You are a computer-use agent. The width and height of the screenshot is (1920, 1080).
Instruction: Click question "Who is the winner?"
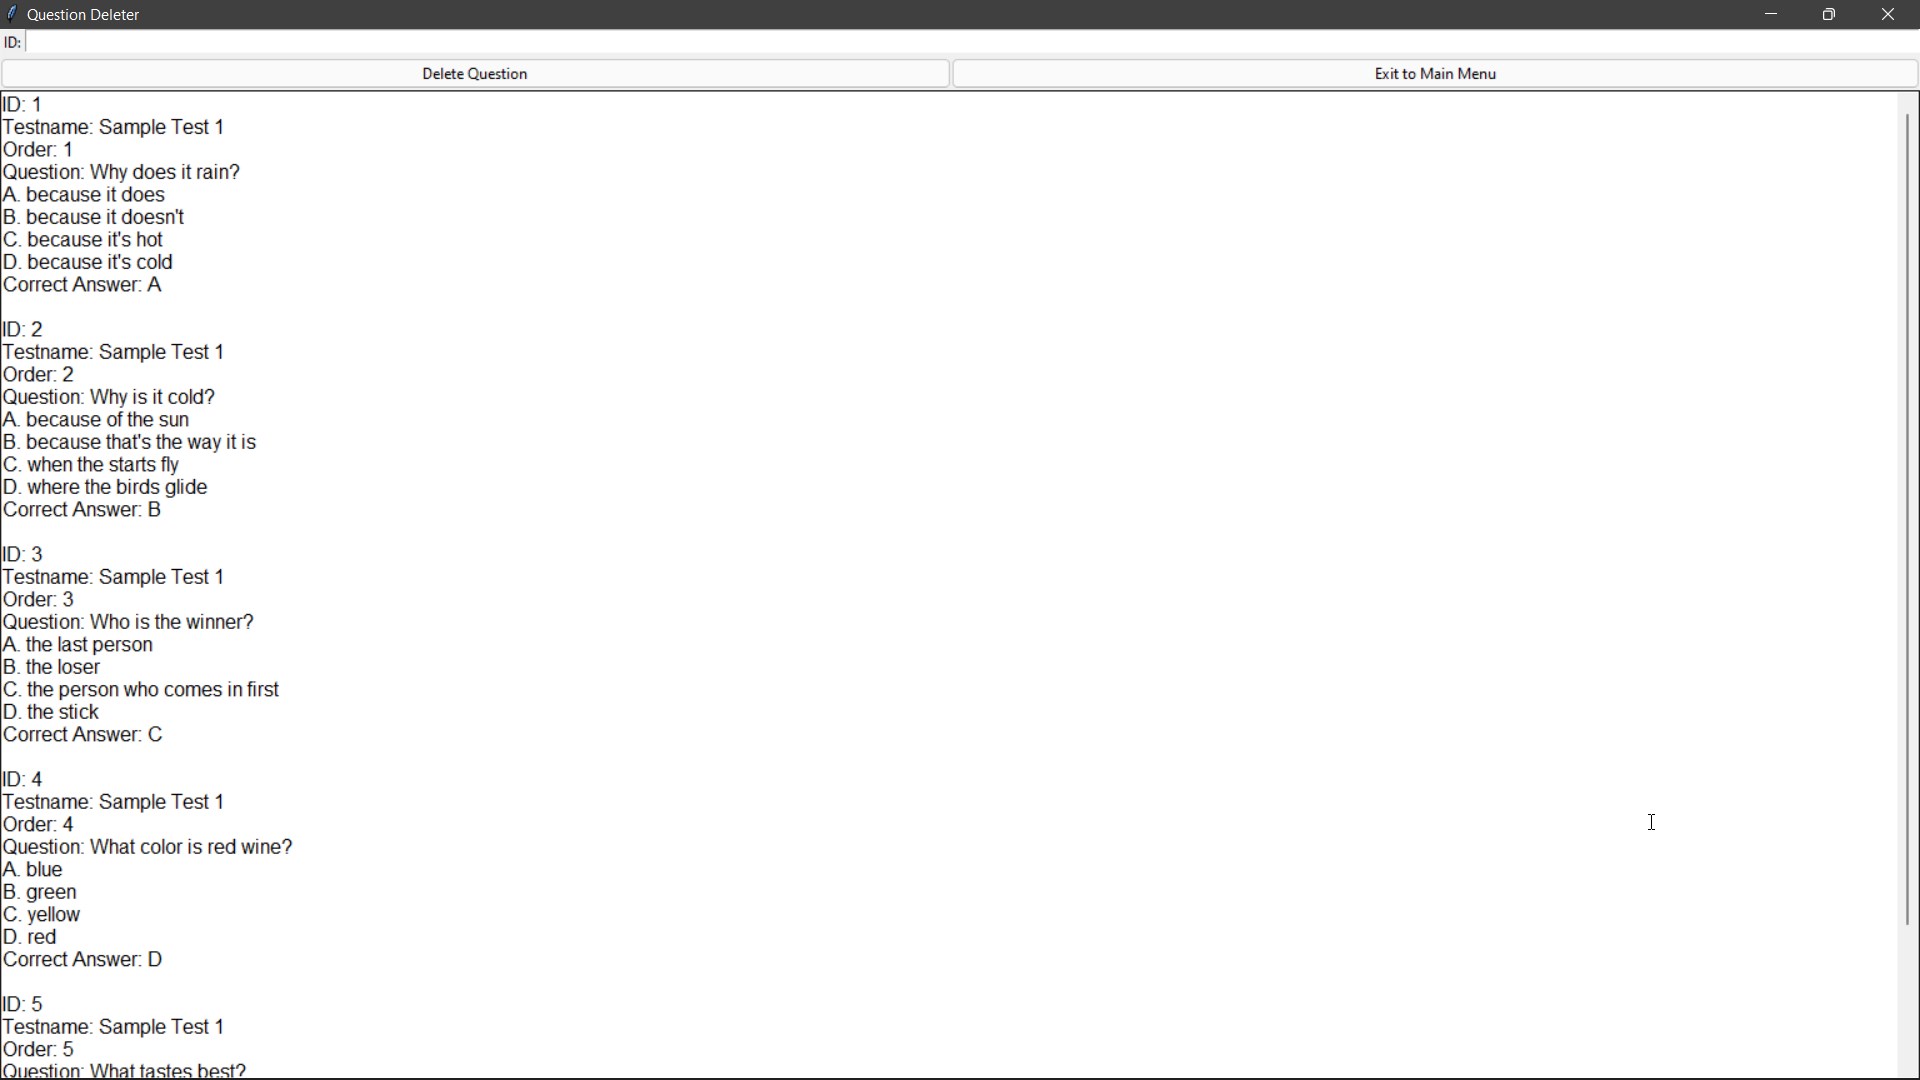172,622
